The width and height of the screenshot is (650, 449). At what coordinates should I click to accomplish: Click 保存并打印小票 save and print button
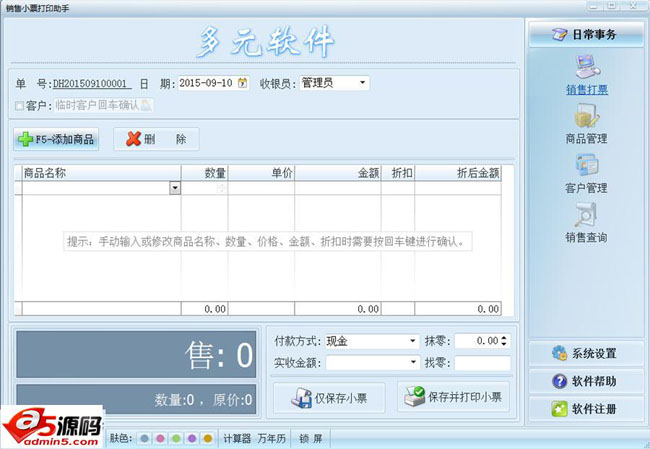pyautogui.click(x=453, y=397)
